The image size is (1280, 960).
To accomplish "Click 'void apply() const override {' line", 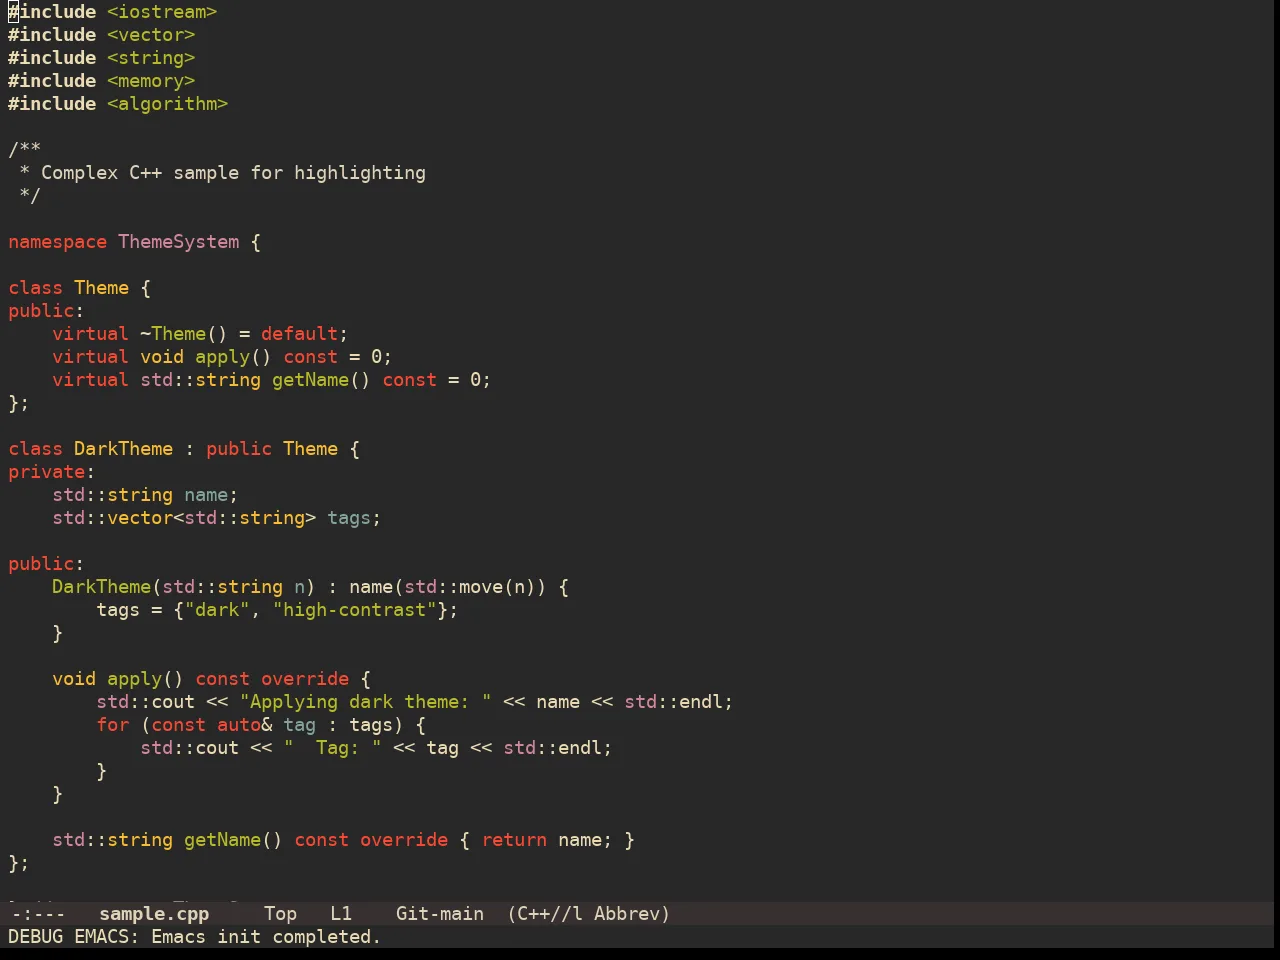I will coord(211,679).
